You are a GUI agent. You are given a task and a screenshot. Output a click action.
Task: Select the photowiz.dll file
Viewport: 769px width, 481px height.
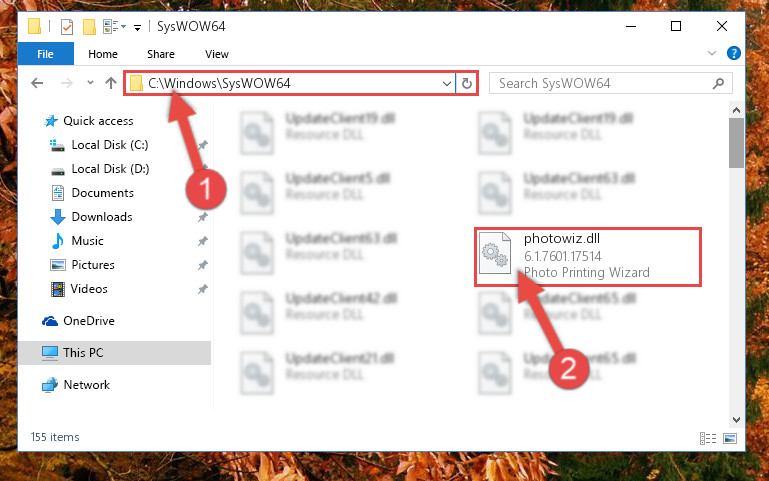point(588,256)
